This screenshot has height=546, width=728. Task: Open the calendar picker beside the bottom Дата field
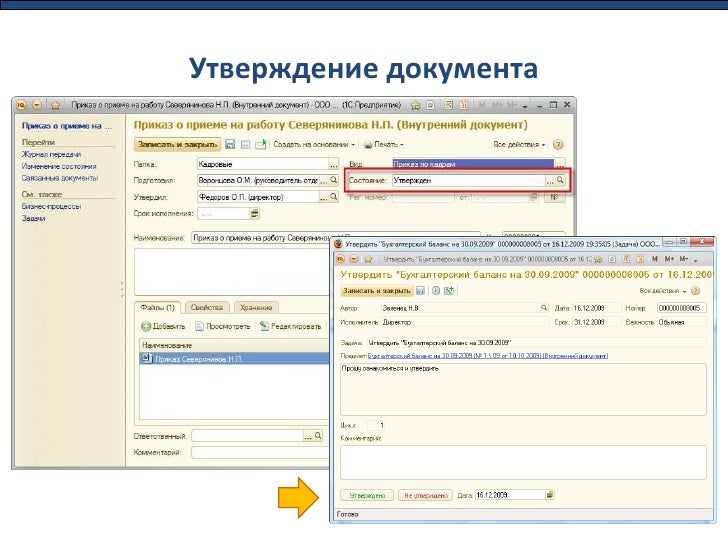550,495
